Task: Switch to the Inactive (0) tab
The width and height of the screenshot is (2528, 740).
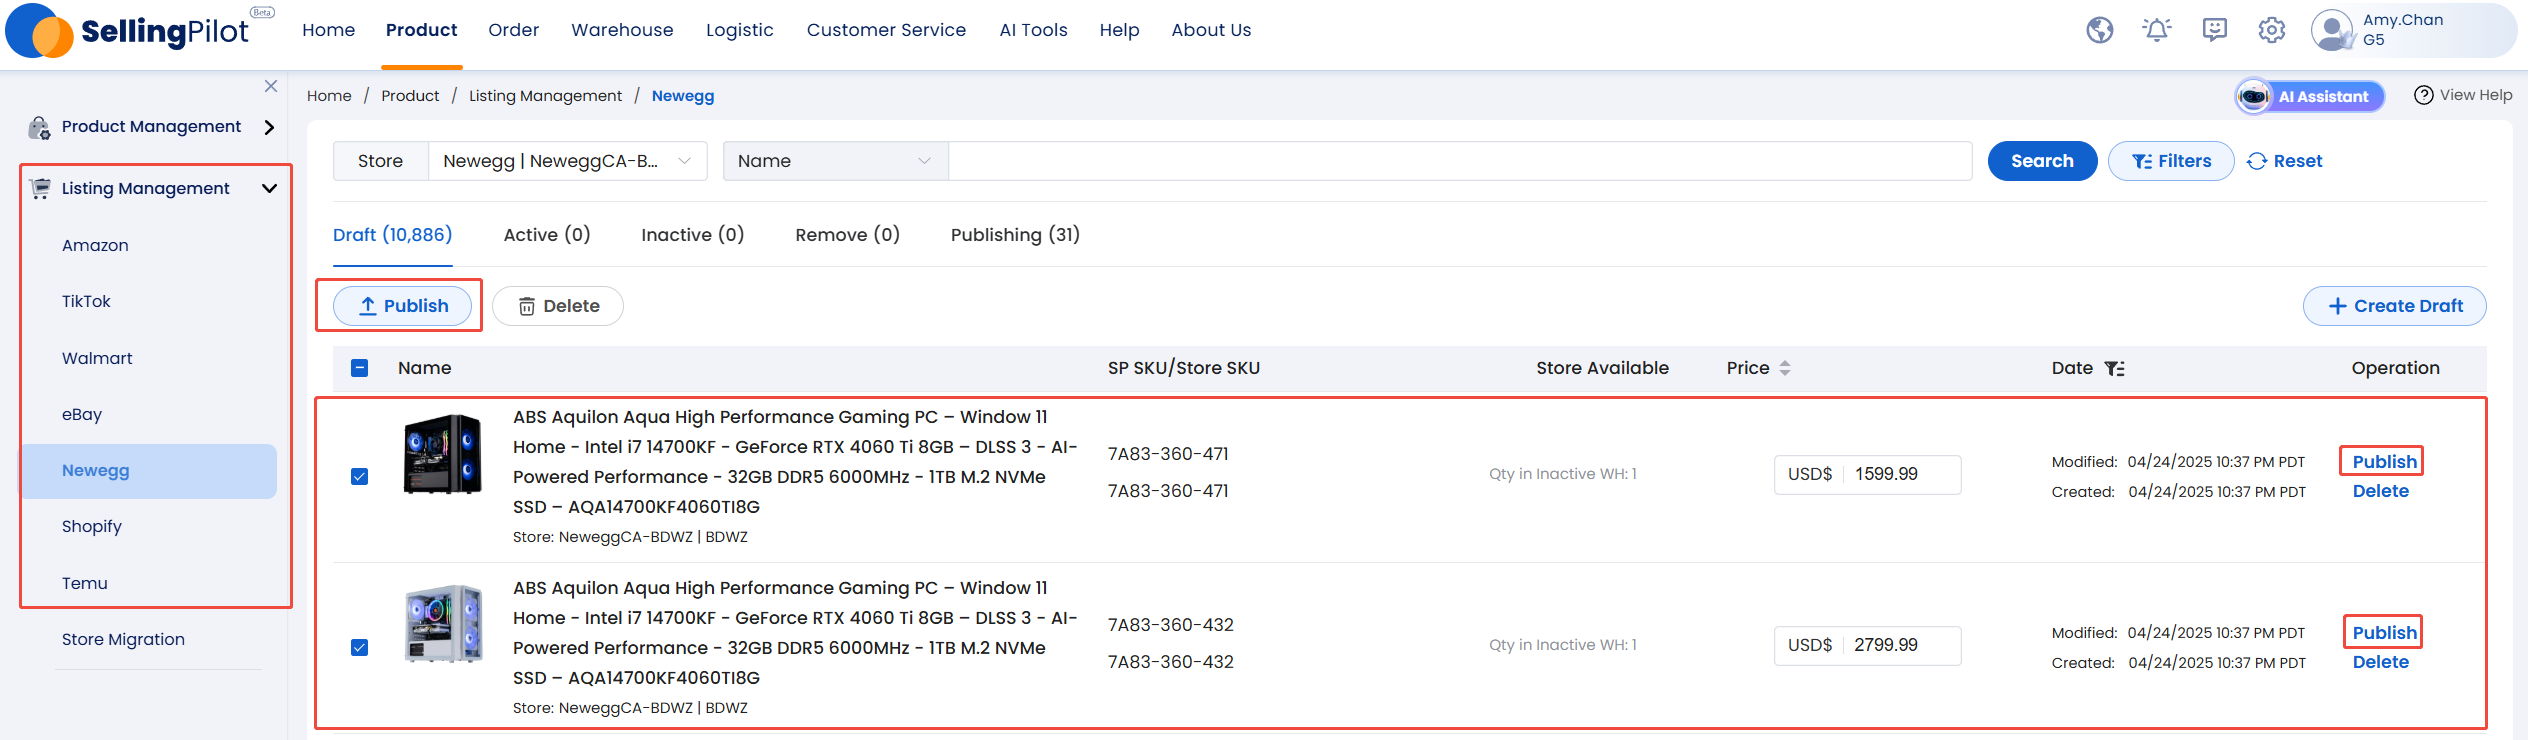Action: (693, 235)
